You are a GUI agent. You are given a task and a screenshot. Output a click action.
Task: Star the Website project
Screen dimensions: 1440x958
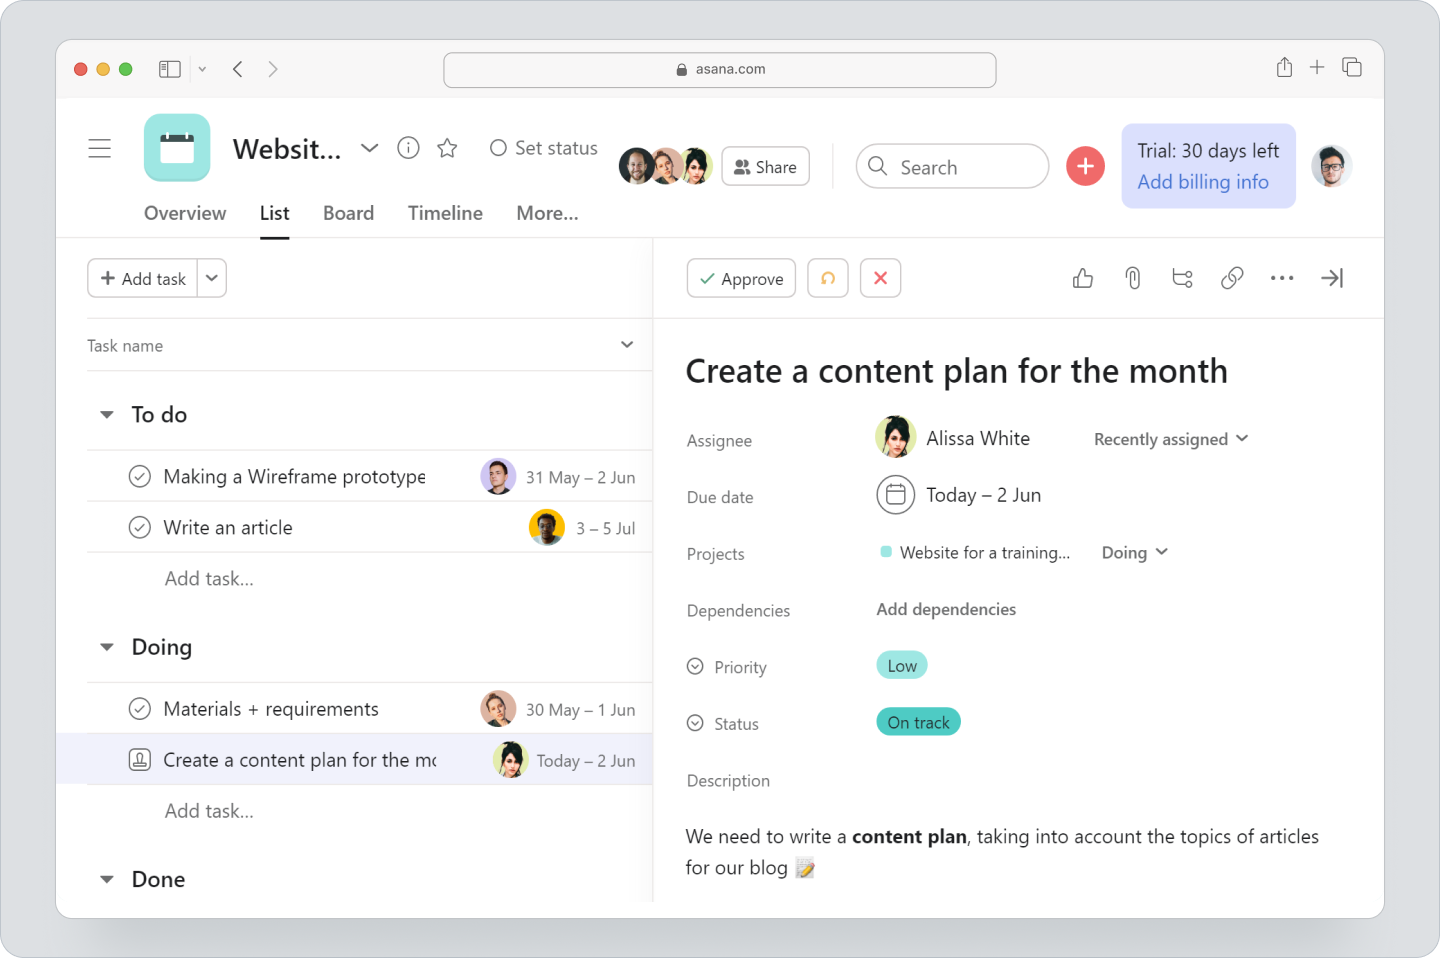[446, 147]
